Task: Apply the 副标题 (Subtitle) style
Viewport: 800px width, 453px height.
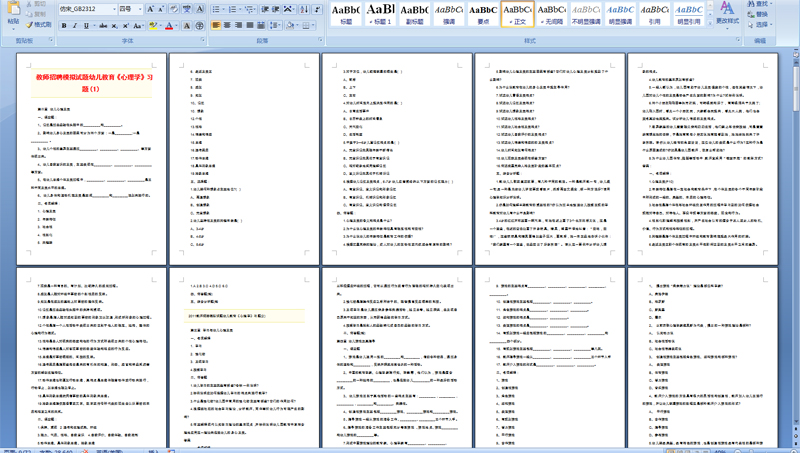Action: point(414,14)
